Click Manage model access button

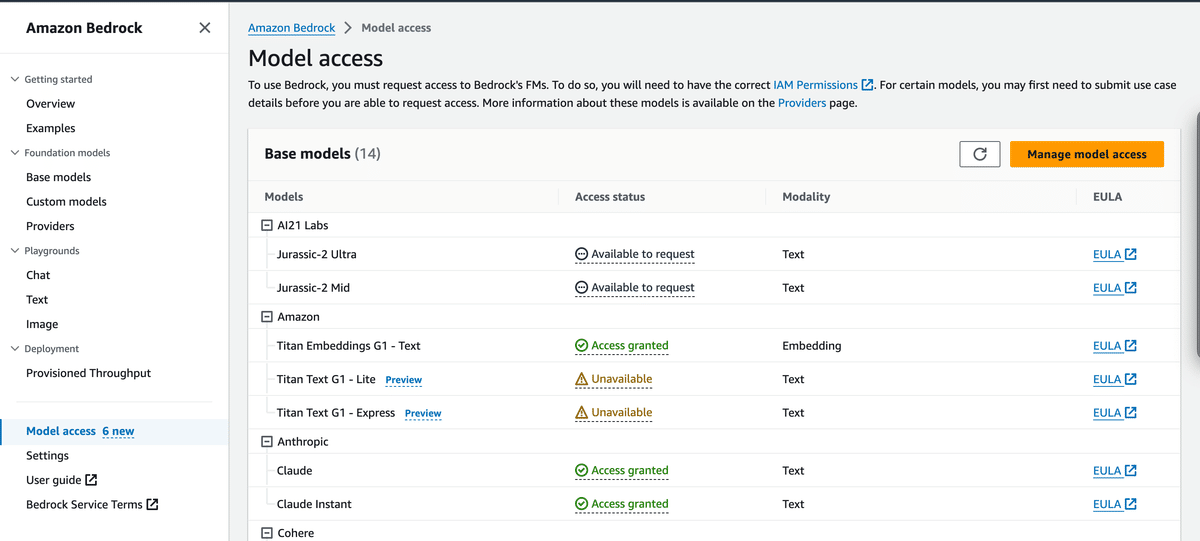pos(1086,154)
